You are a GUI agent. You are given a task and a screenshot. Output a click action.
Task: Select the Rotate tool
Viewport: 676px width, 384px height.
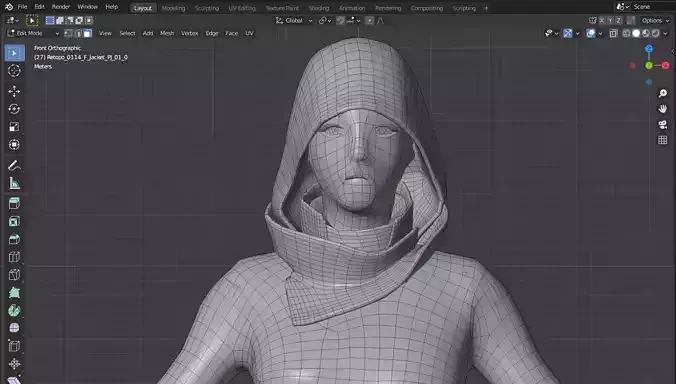(14, 109)
